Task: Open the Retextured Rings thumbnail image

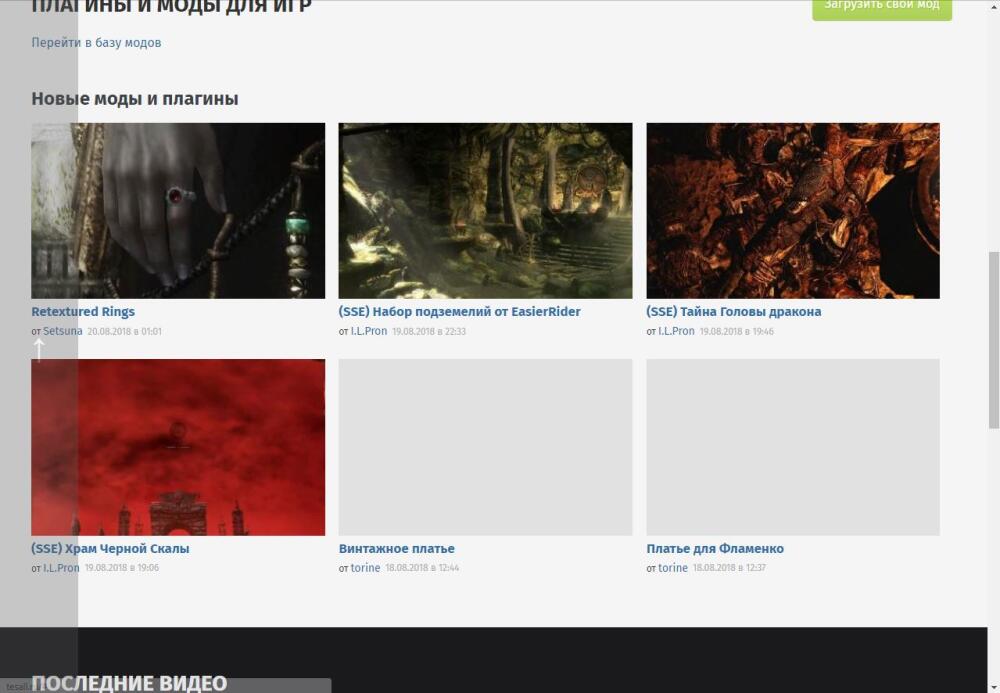Action: 178,210
